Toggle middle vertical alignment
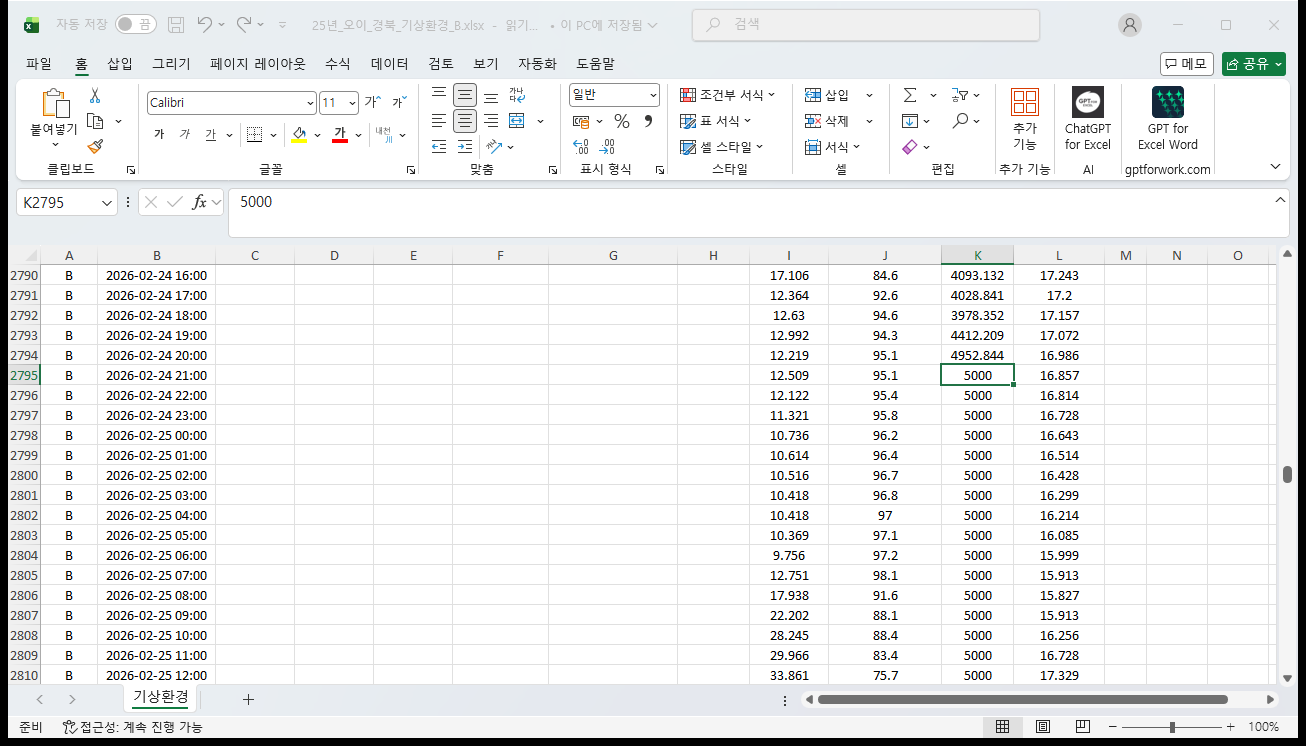This screenshot has width=1306, height=746. tap(465, 96)
